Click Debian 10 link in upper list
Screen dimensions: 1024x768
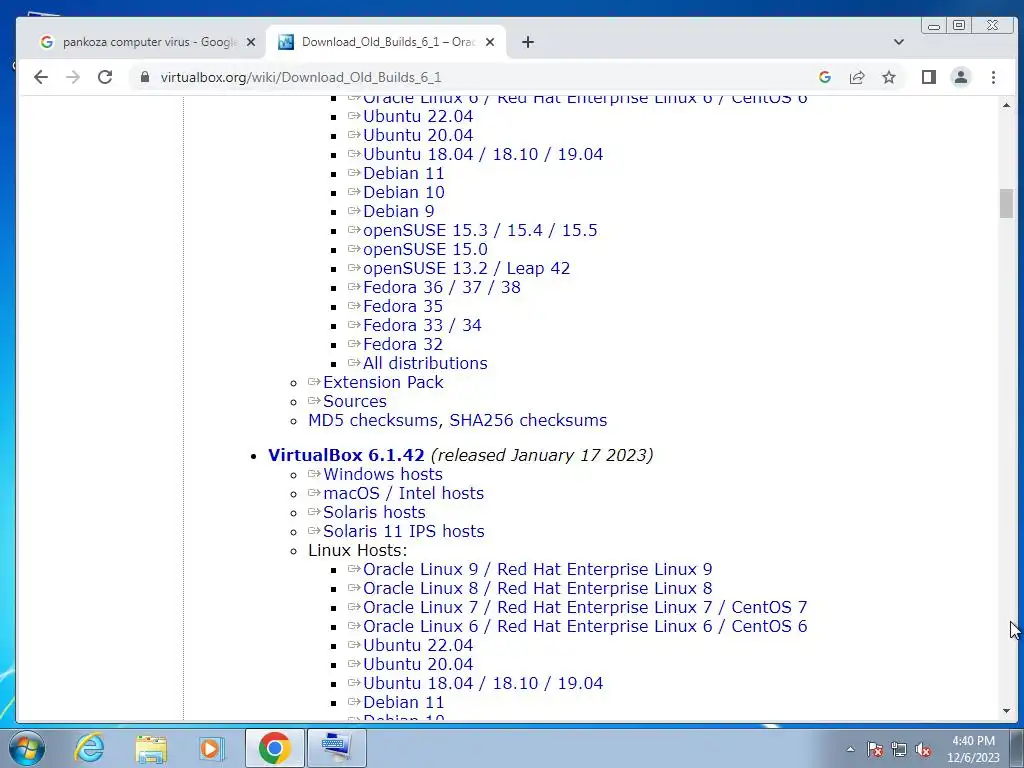(x=404, y=193)
